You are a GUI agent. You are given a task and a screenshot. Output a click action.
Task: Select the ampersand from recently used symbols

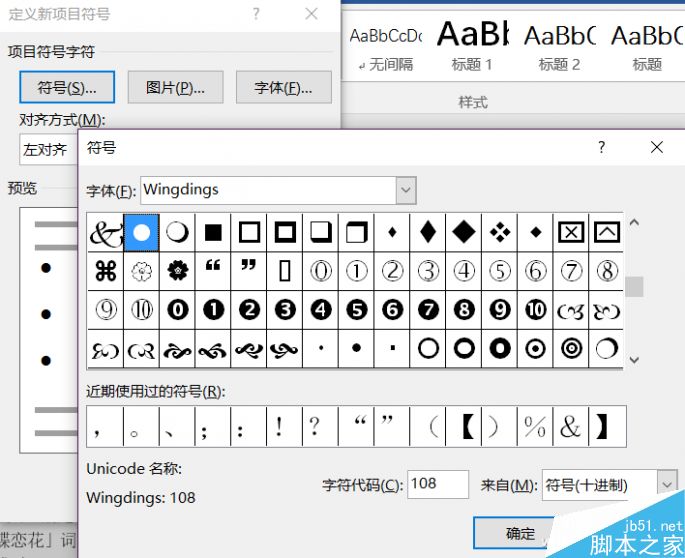pos(570,427)
